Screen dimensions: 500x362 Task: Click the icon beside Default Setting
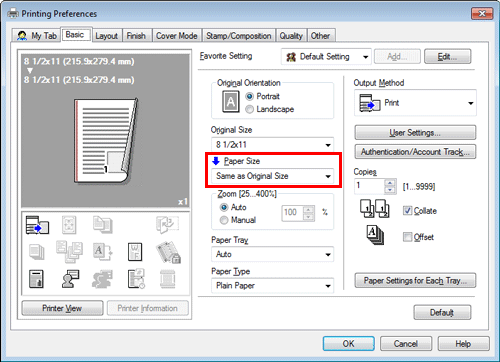291,57
